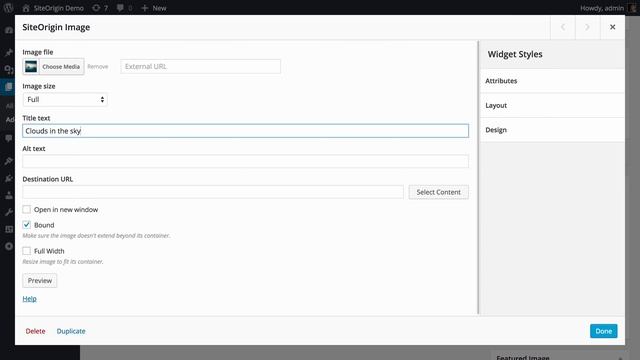This screenshot has height=360, width=640.
Task: Click the Posts pin icon in sidebar
Action: pyautogui.click(x=9, y=52)
